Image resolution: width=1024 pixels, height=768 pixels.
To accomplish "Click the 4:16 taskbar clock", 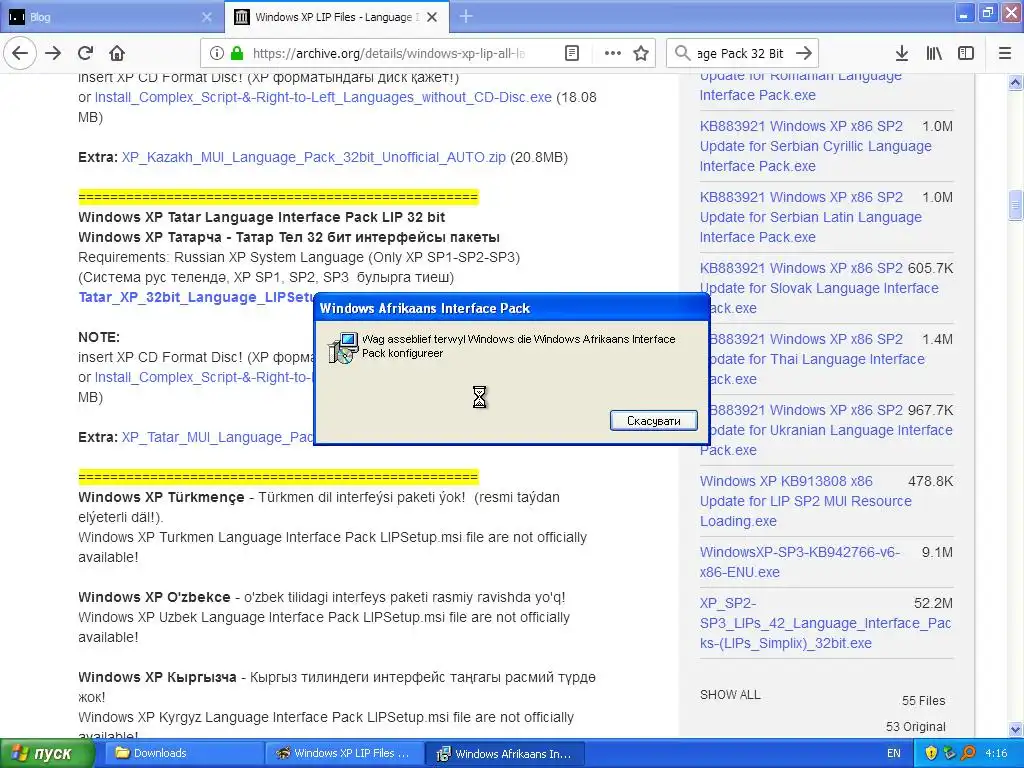I will click(996, 753).
